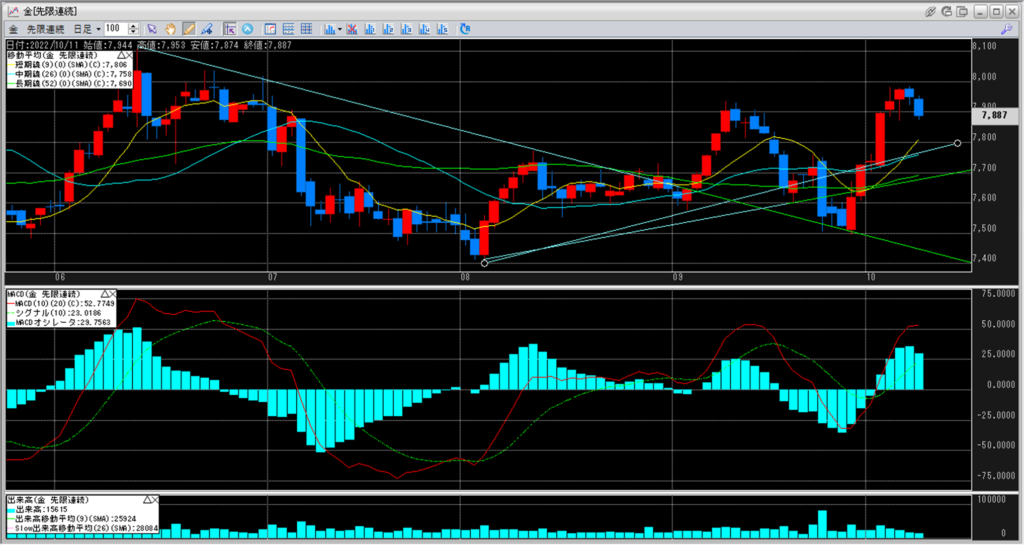Select the trend line's lower-left circle handle
The image size is (1024, 545).
click(x=485, y=263)
